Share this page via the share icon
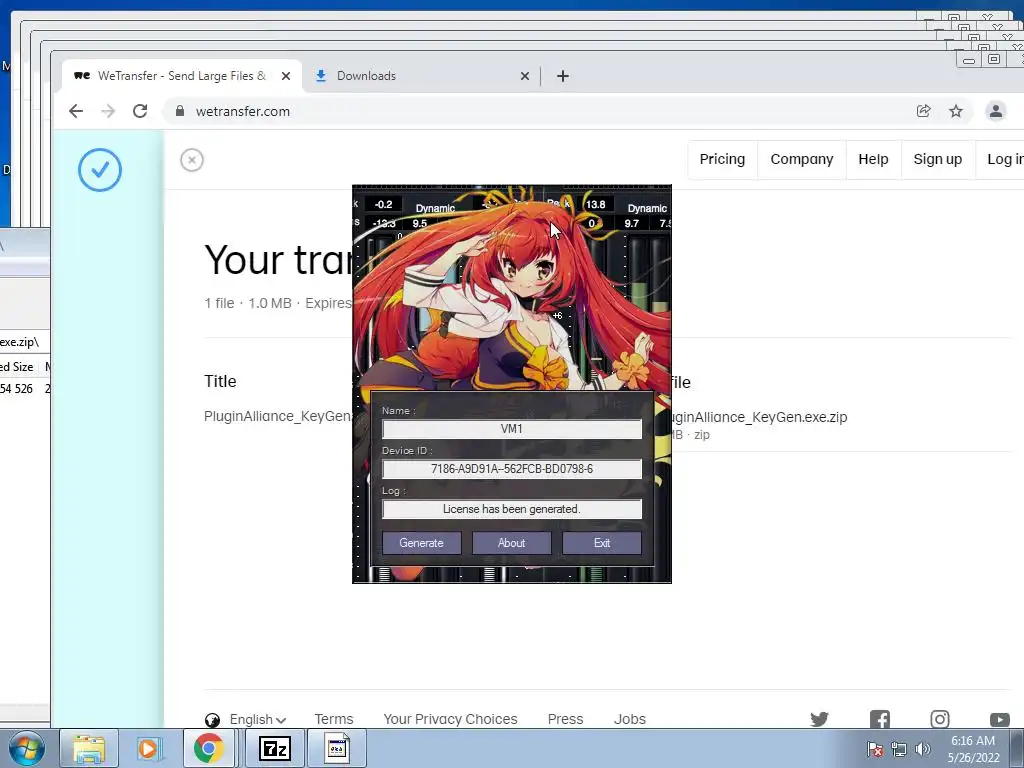1024x768 pixels. (x=923, y=111)
